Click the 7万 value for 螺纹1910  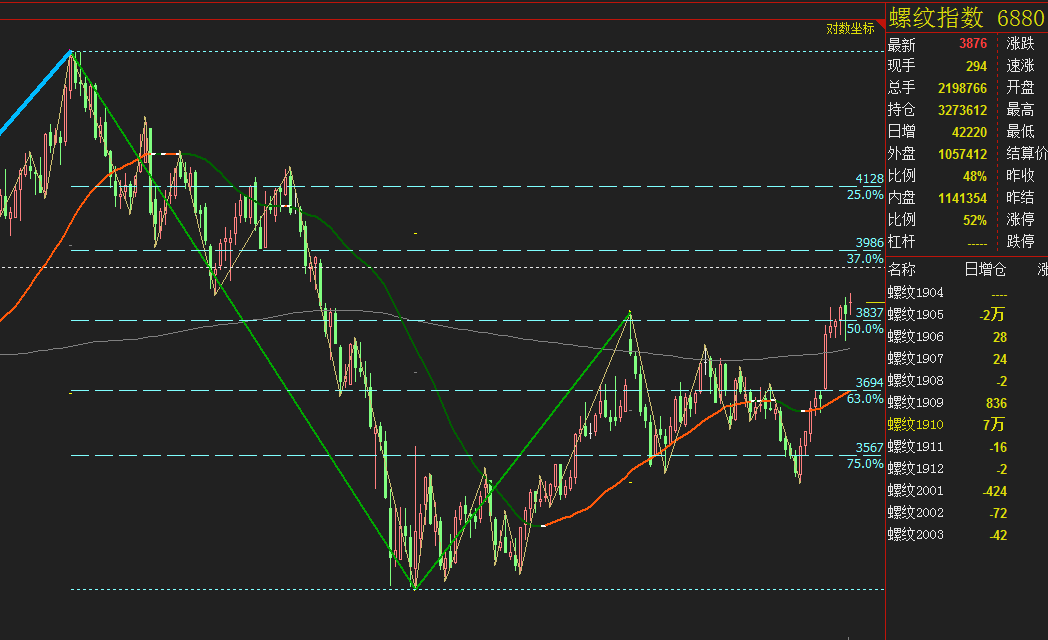tap(994, 424)
